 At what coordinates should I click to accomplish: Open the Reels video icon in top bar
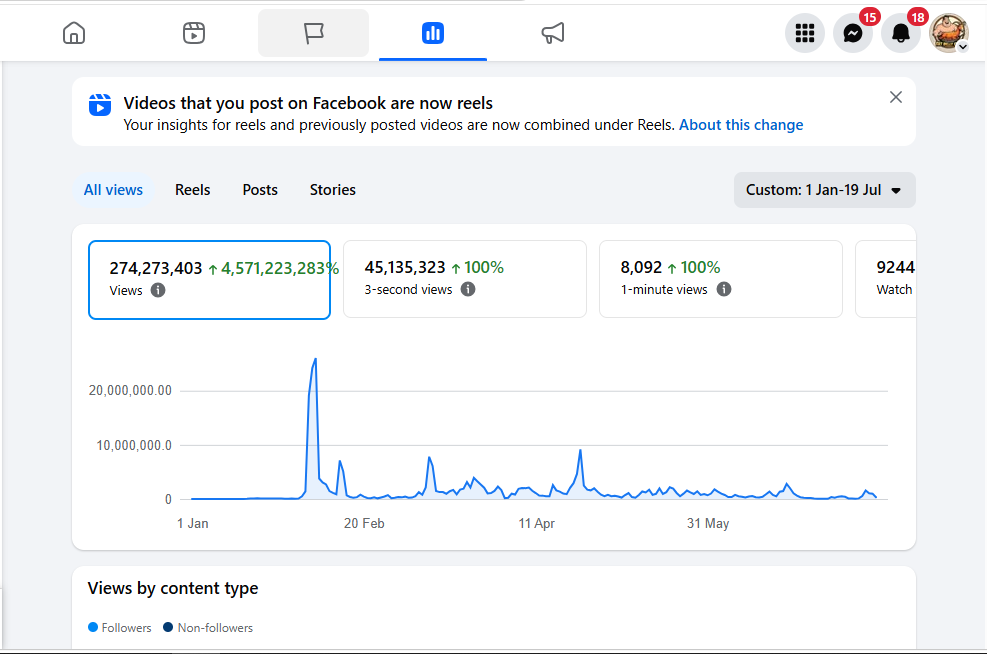(x=194, y=33)
